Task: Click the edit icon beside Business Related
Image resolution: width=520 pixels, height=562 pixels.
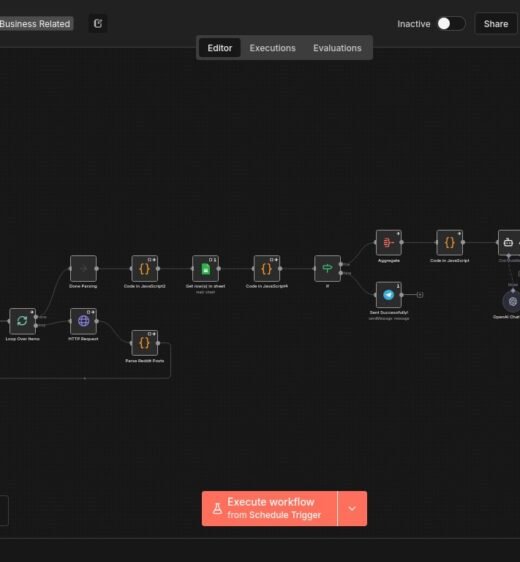Action: coord(97,24)
